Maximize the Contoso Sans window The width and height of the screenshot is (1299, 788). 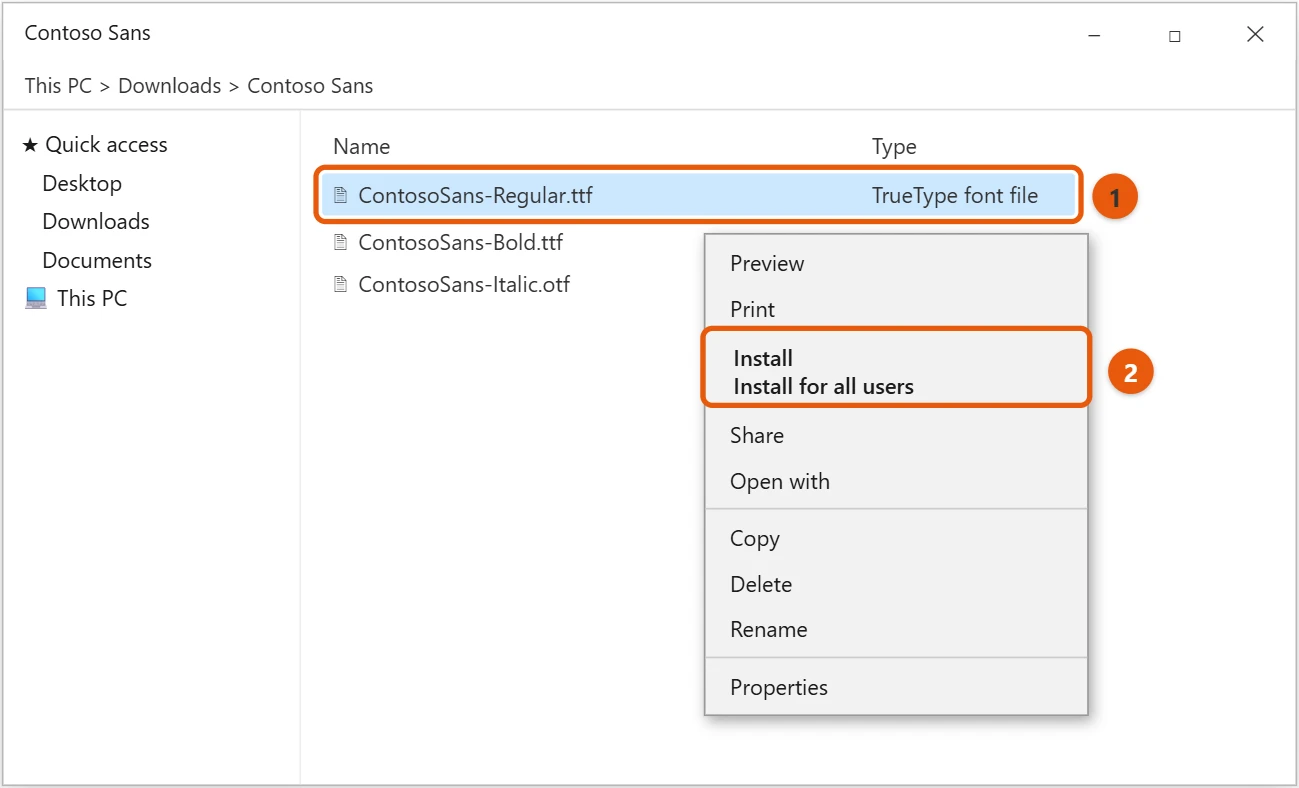pos(1175,35)
